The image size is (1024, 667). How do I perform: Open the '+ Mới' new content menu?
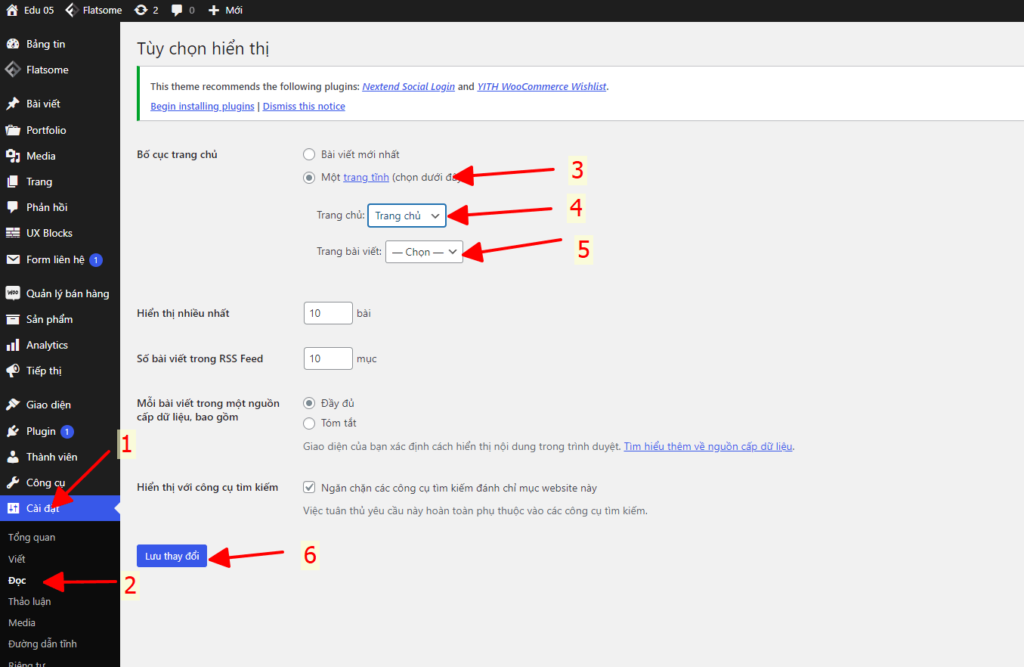[225, 10]
